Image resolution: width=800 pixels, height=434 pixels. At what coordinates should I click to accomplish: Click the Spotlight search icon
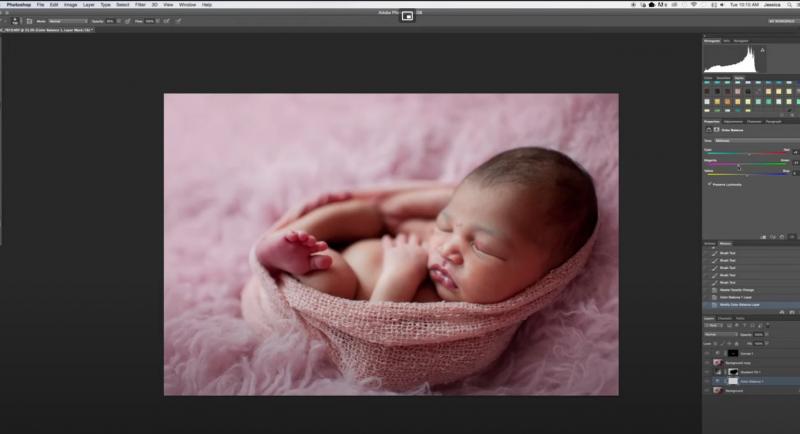[790, 5]
